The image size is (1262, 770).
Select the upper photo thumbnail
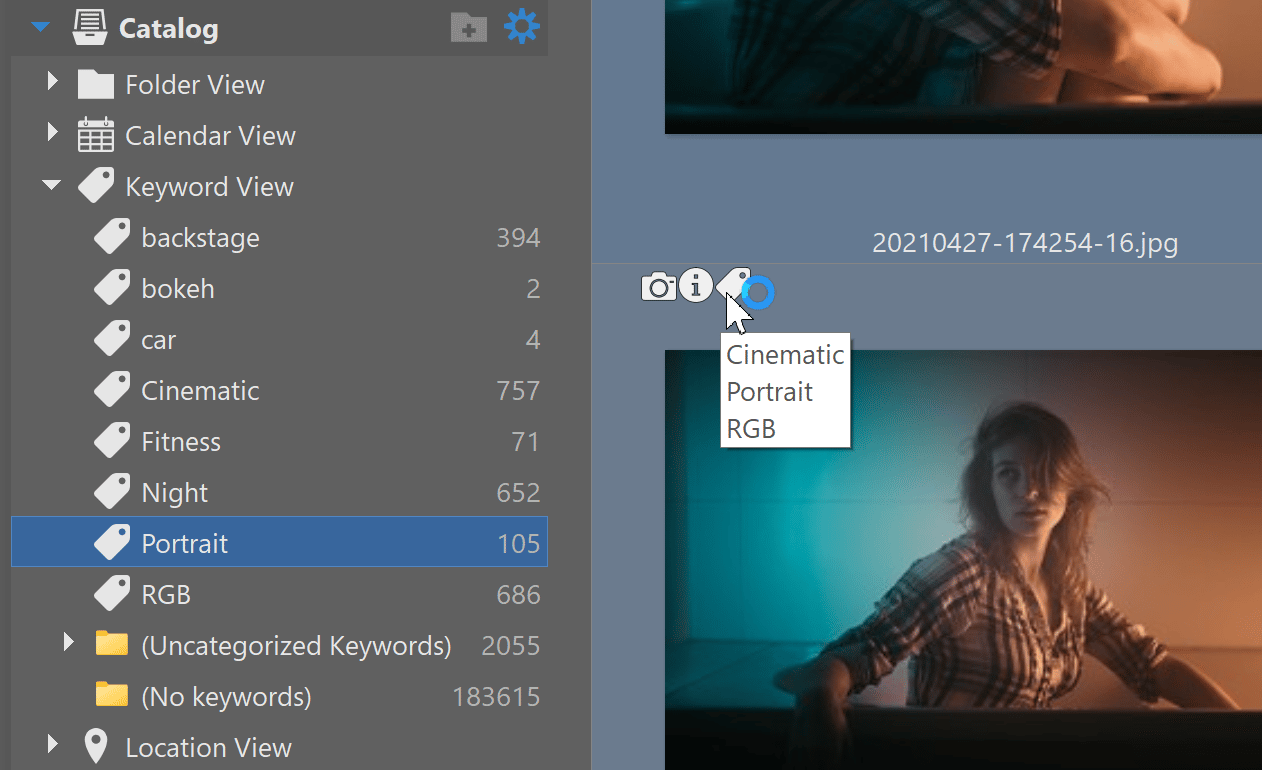(x=963, y=66)
